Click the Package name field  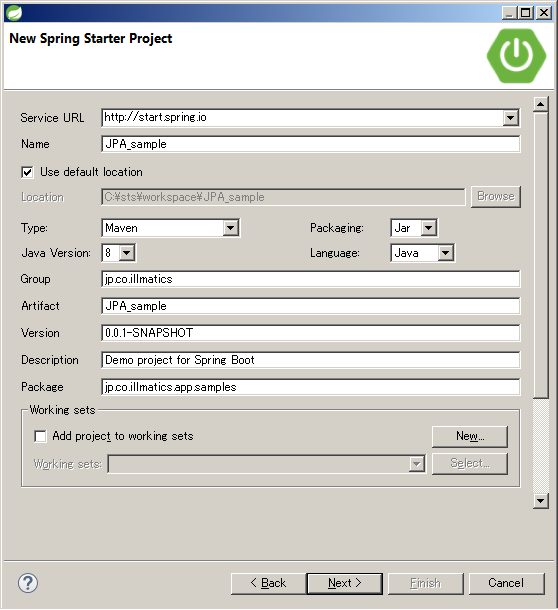311,387
